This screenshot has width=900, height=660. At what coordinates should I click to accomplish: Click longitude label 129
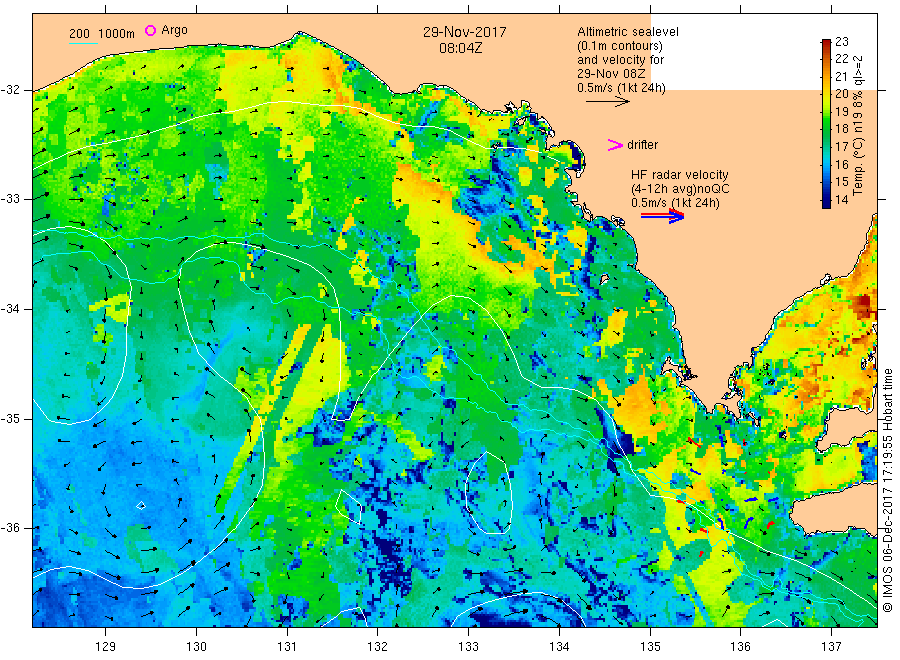(106, 647)
